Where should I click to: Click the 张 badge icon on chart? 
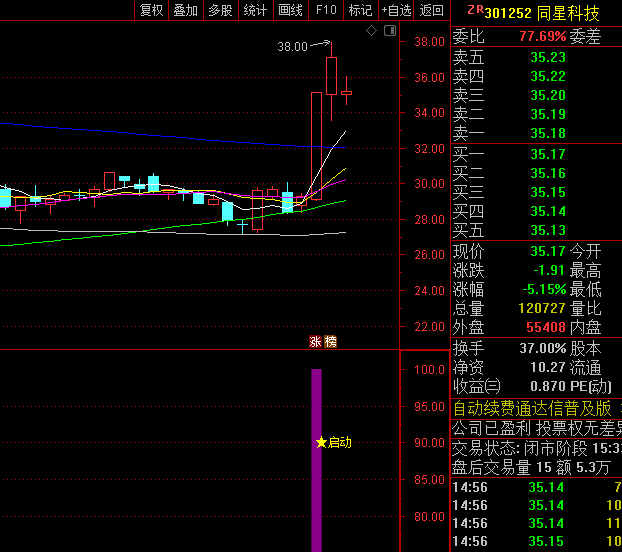[x=315, y=341]
